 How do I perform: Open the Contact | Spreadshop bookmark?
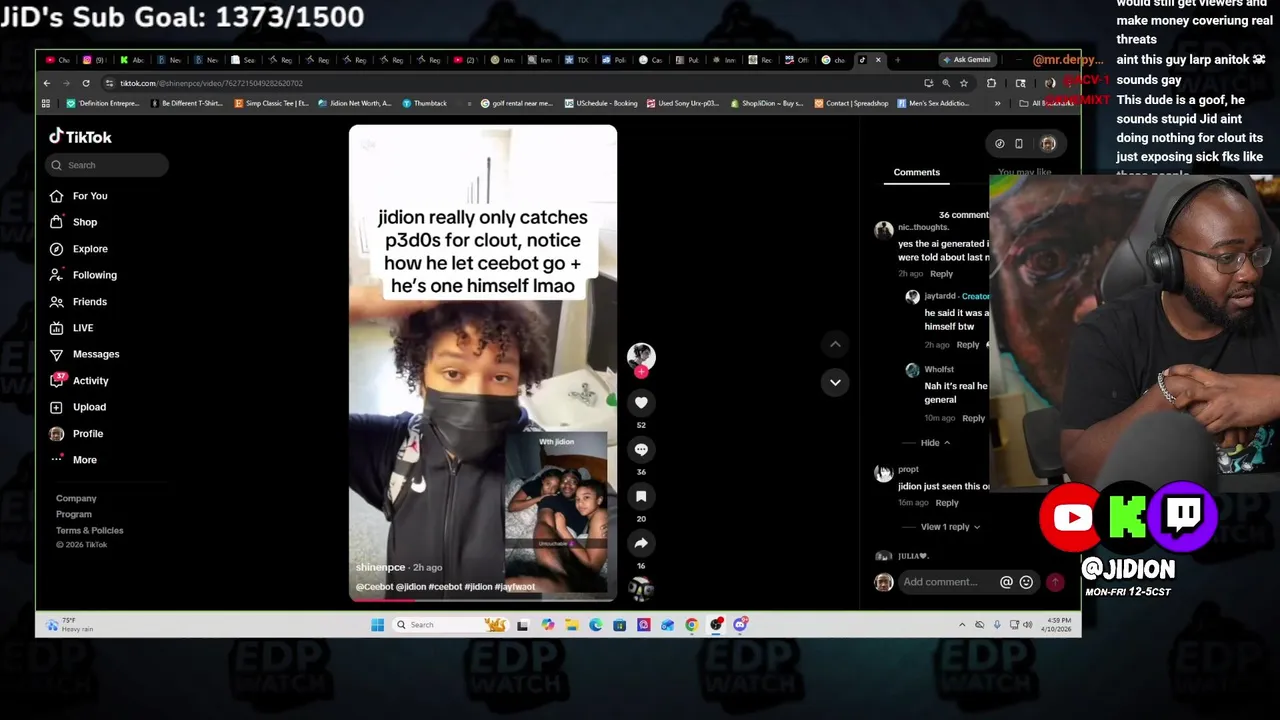tap(851, 103)
